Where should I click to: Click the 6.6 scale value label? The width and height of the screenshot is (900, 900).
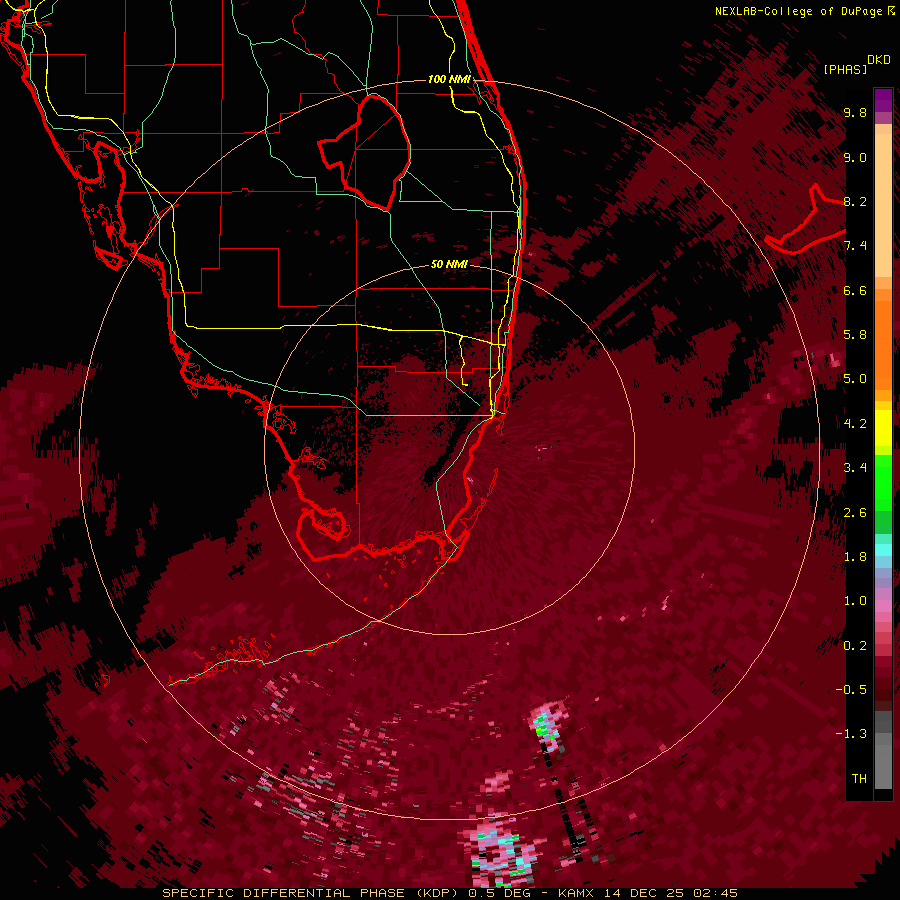click(x=855, y=290)
